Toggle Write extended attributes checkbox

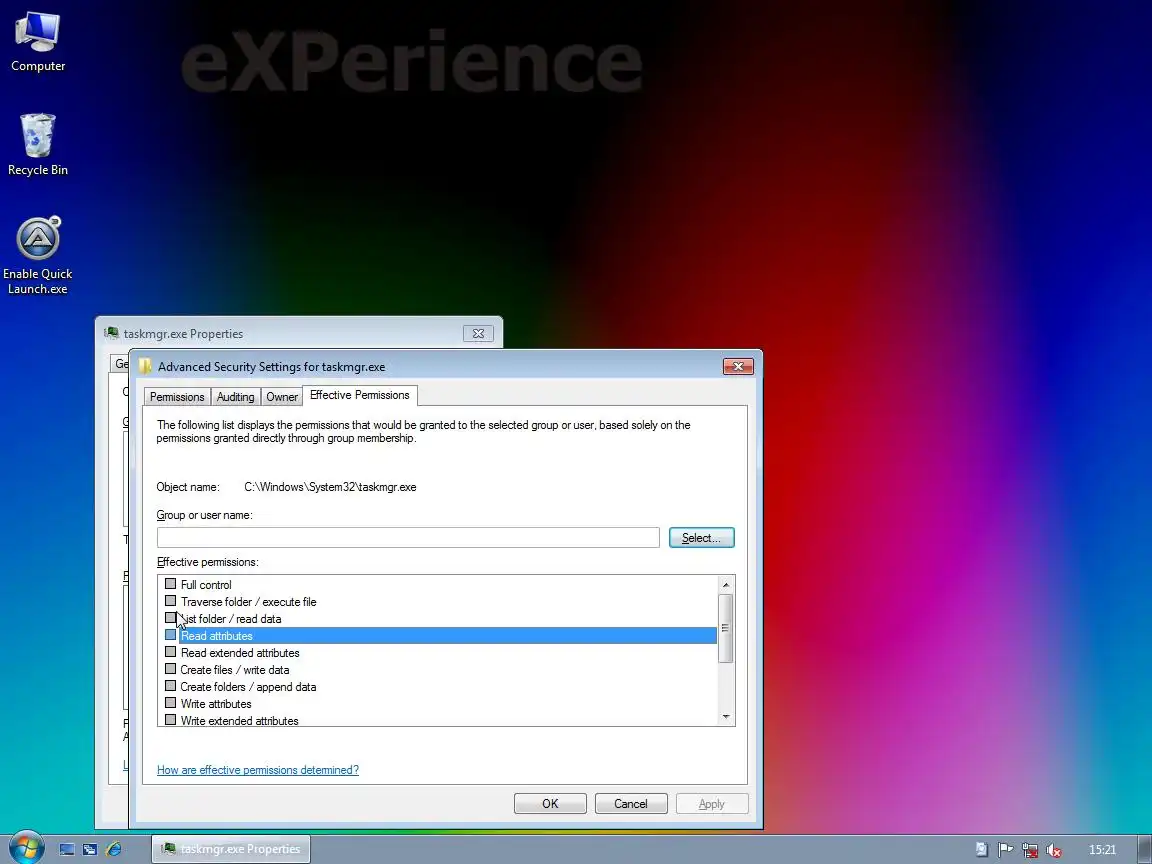point(170,720)
